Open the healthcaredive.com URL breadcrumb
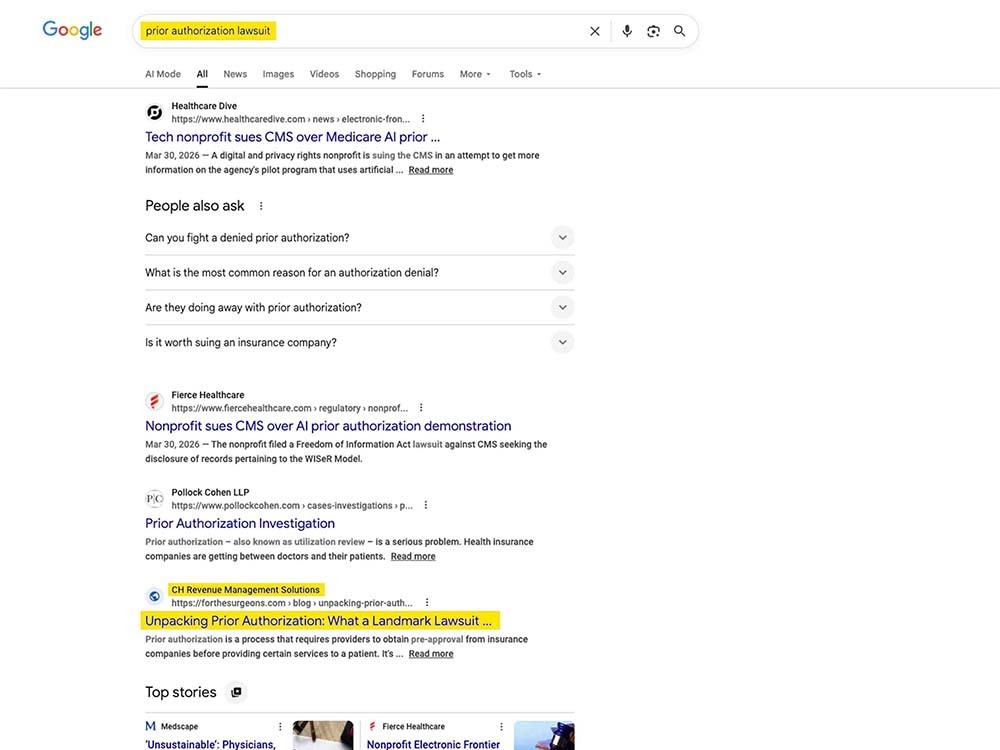 pyautogui.click(x=290, y=119)
